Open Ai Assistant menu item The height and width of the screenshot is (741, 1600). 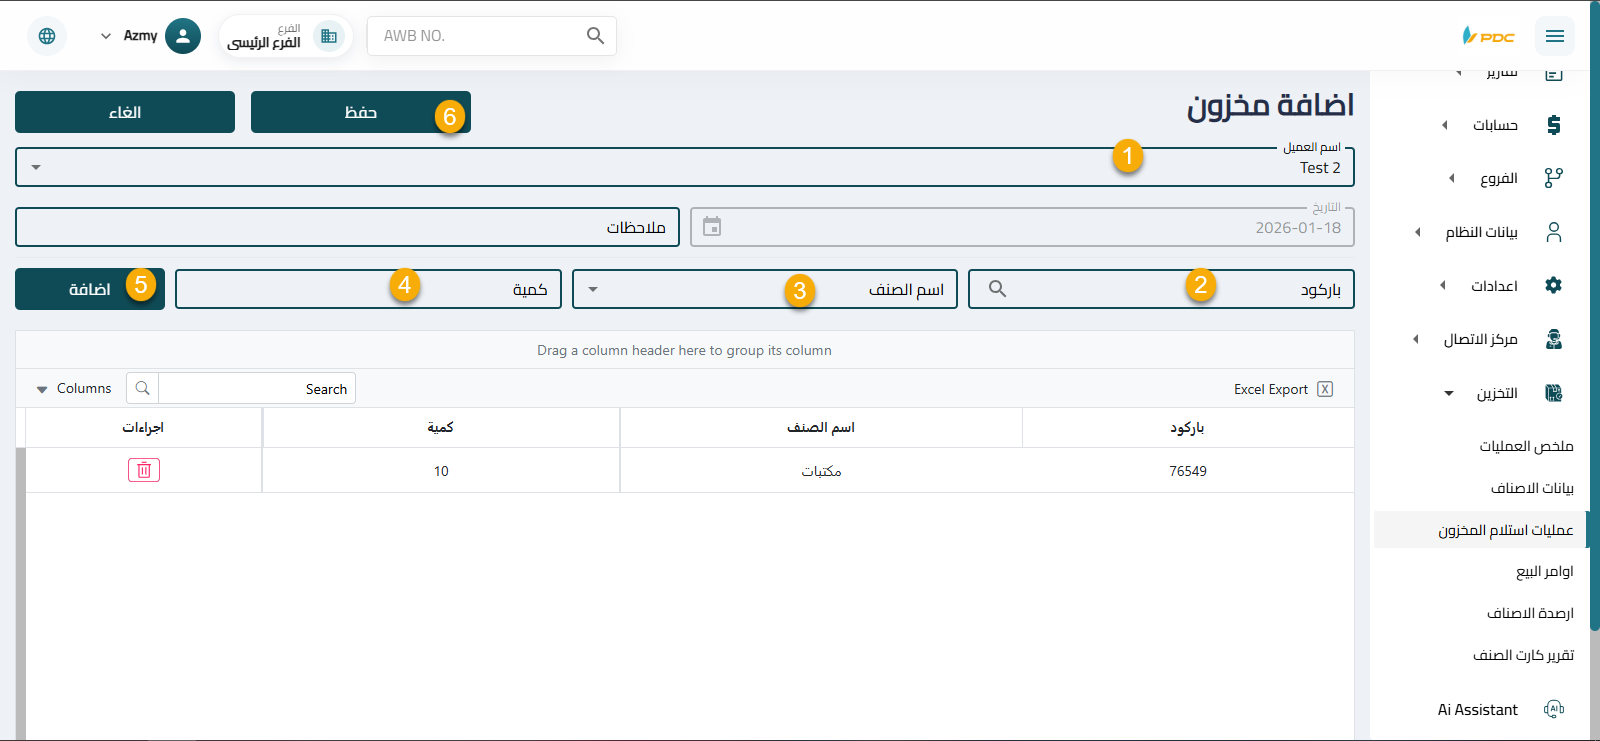tap(1480, 709)
